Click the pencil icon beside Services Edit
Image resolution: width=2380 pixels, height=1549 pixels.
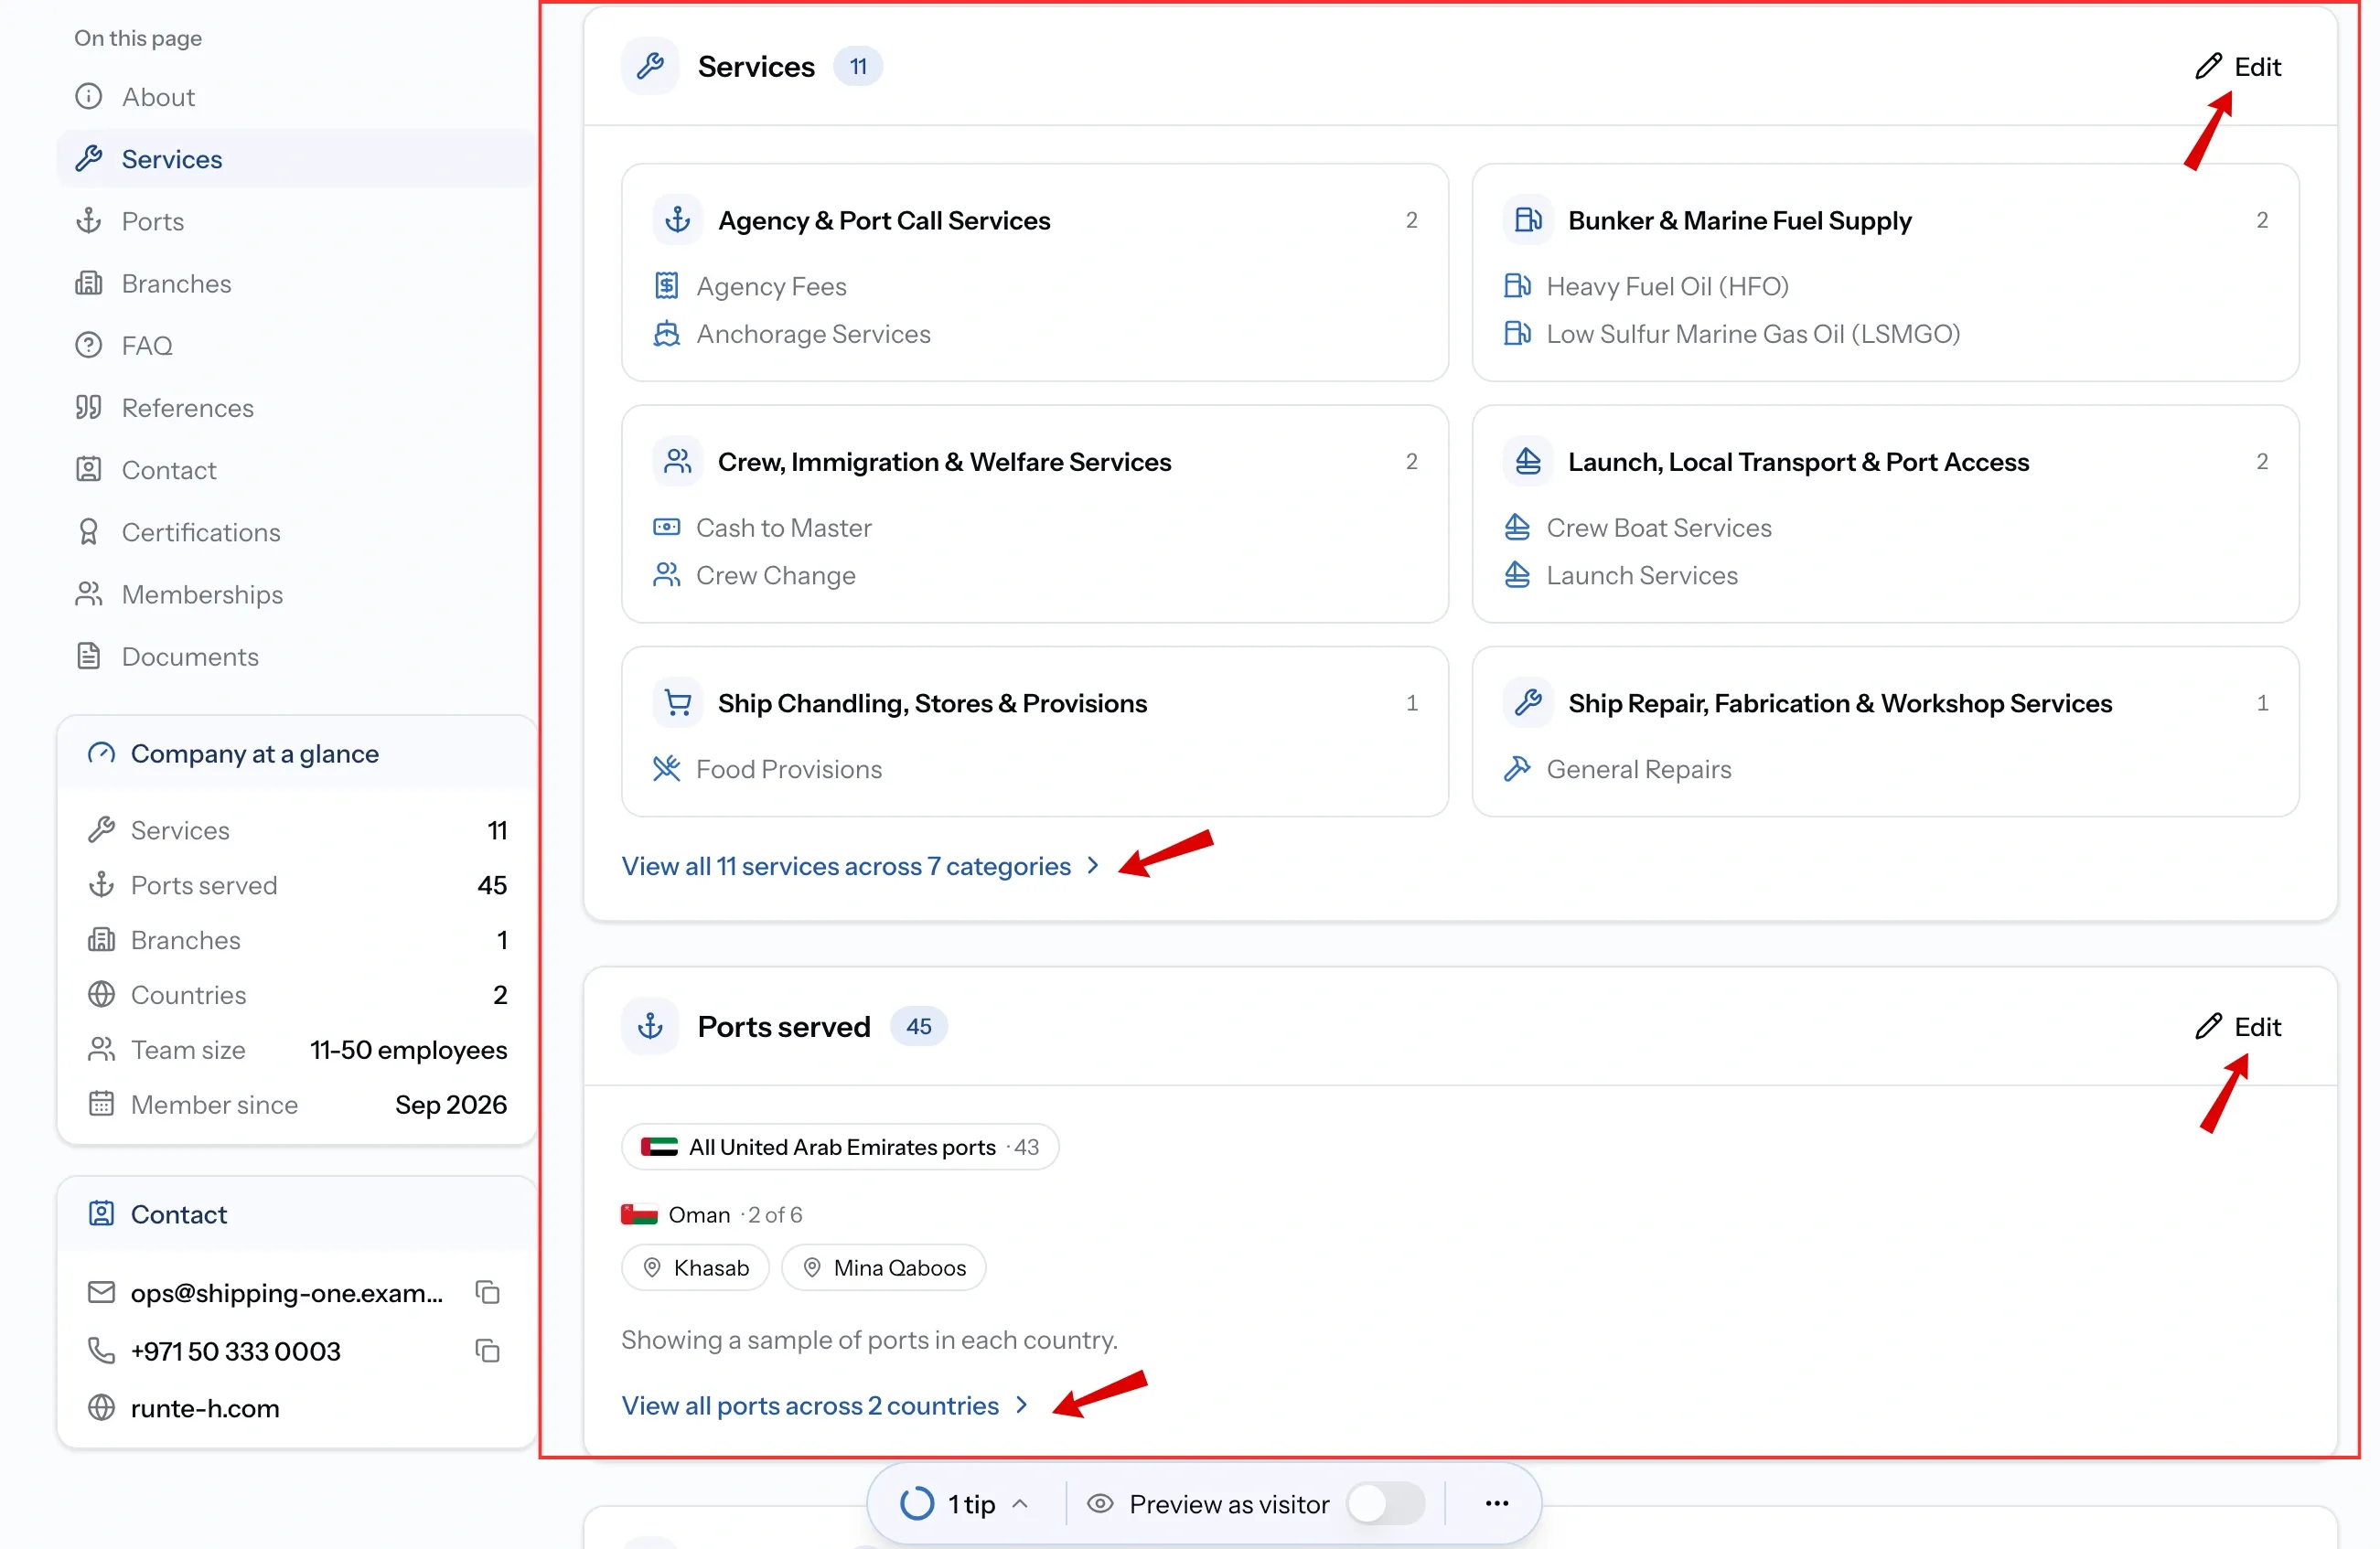(x=2208, y=67)
